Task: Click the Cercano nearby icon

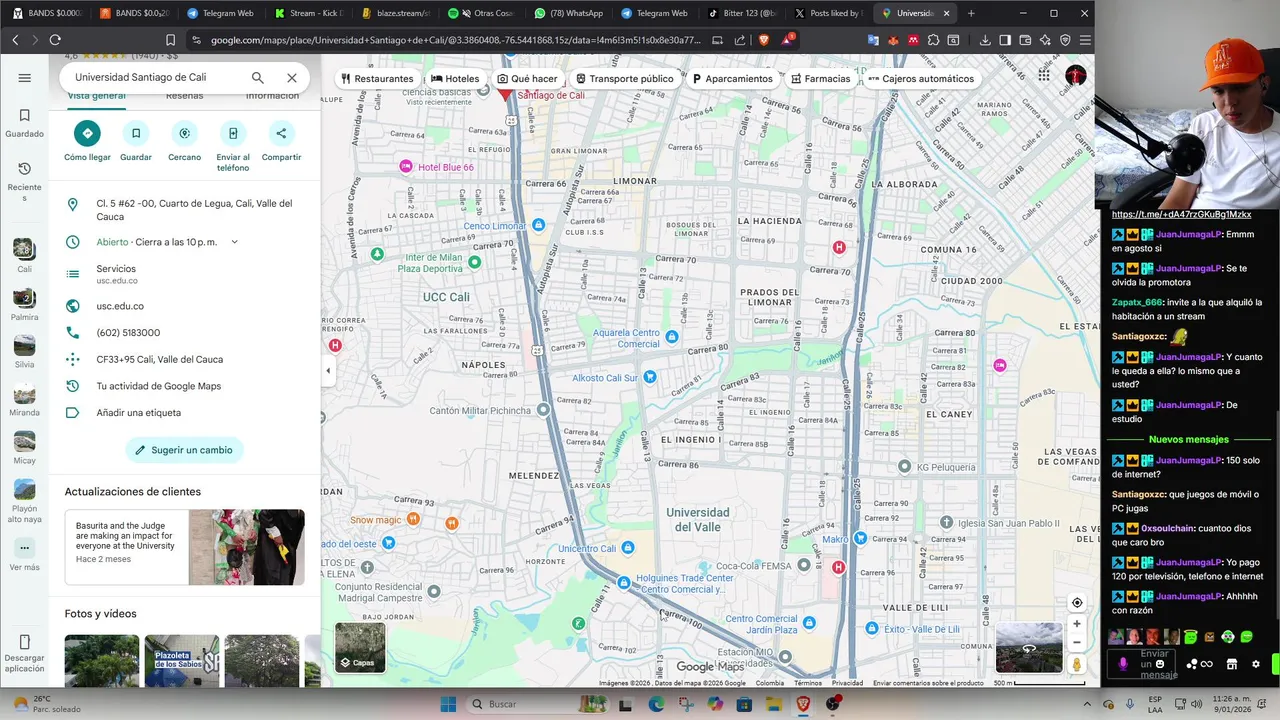Action: 184,133
